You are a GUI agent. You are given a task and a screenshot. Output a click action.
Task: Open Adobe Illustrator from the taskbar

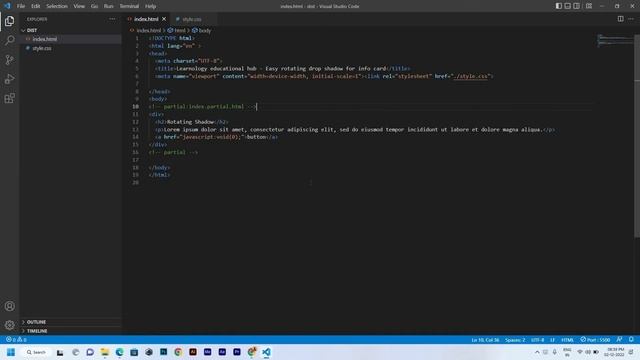(193, 352)
